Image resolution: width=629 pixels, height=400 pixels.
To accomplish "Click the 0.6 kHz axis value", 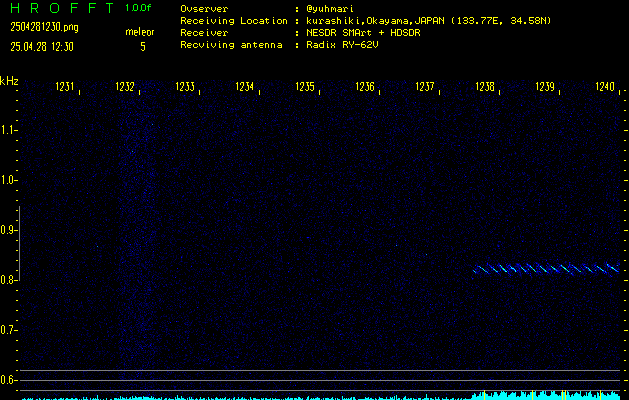I will tap(8, 380).
